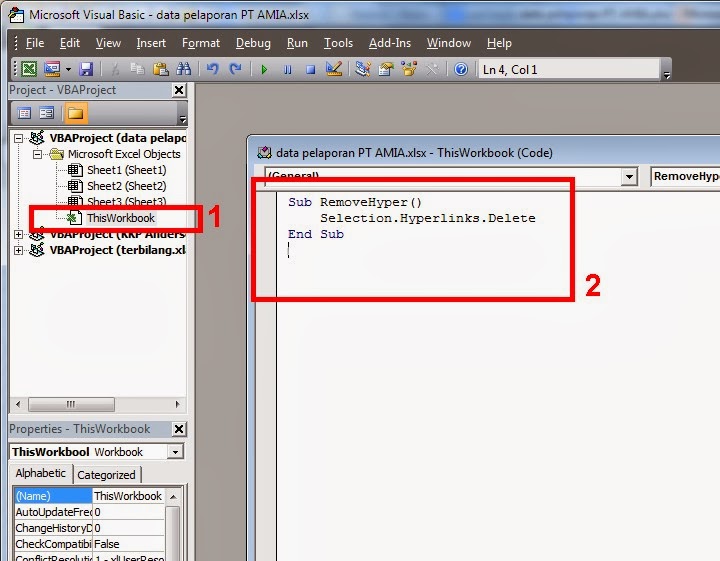Save the workbook with the floppy icon
This screenshot has width=720, height=561.
click(86, 69)
